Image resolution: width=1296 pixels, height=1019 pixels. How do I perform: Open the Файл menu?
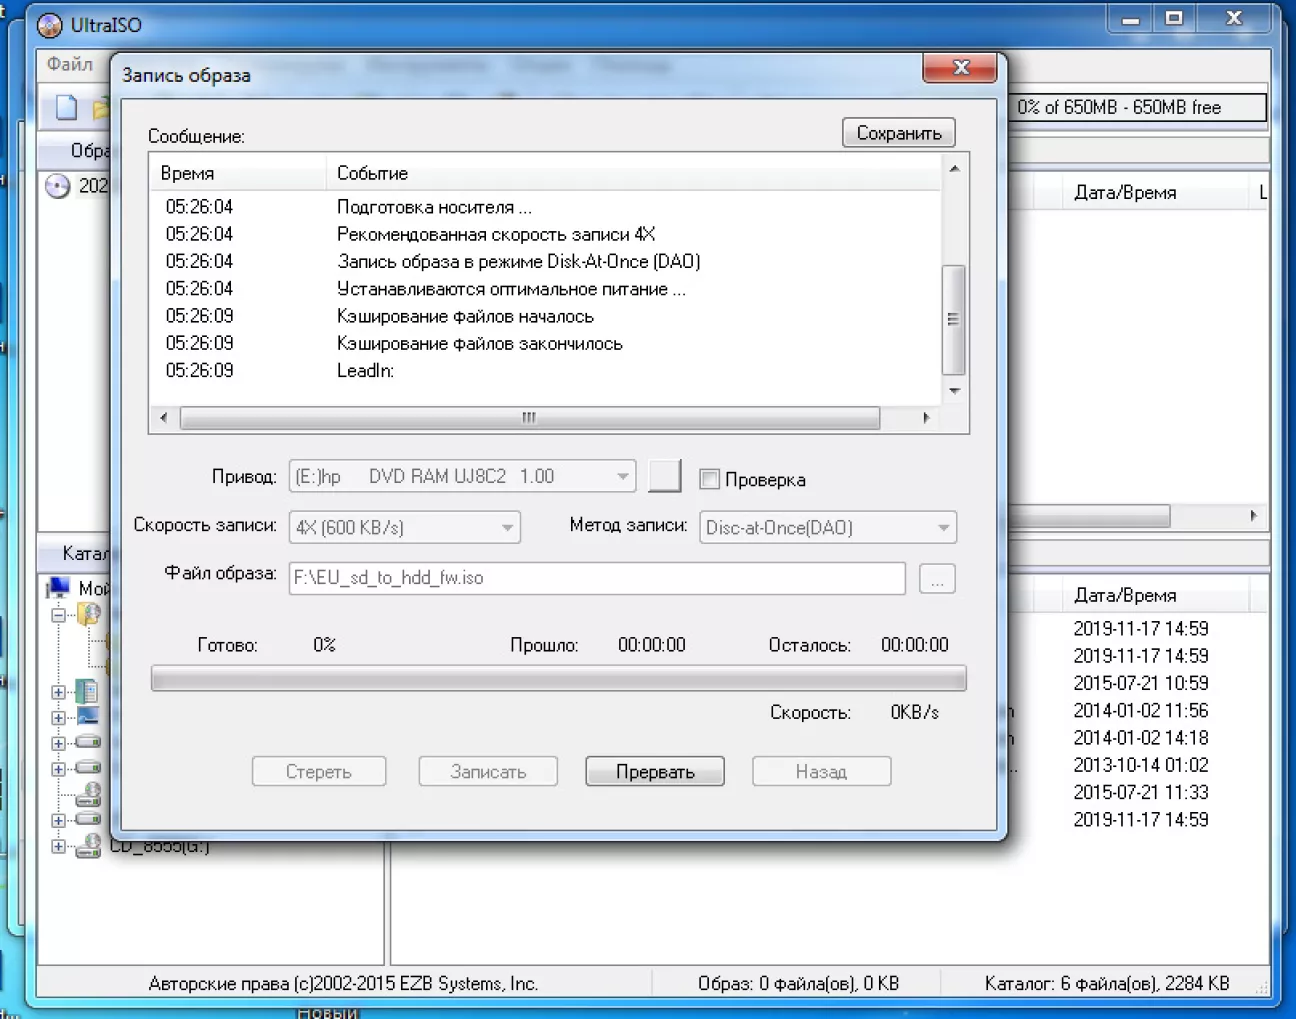click(69, 65)
